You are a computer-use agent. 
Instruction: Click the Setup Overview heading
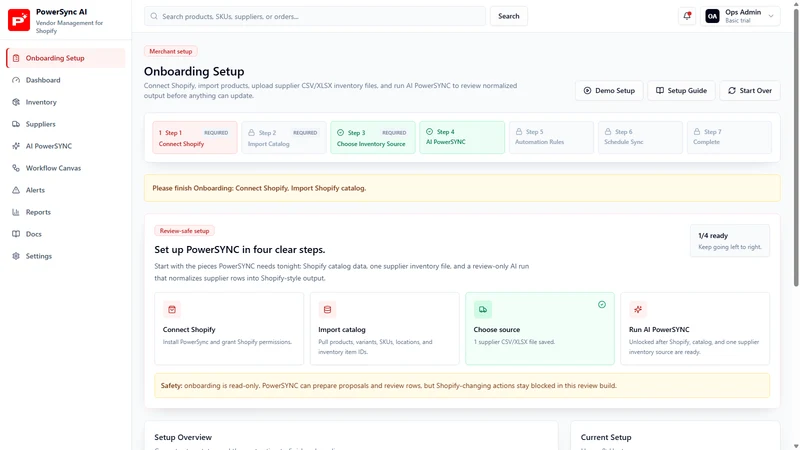point(183,437)
